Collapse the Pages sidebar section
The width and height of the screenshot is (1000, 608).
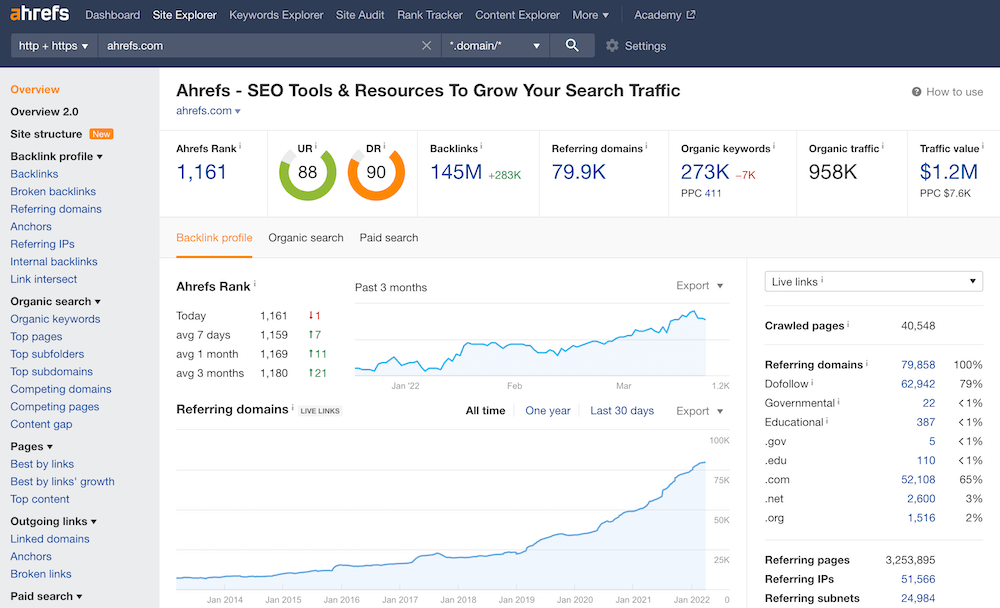(x=31, y=447)
